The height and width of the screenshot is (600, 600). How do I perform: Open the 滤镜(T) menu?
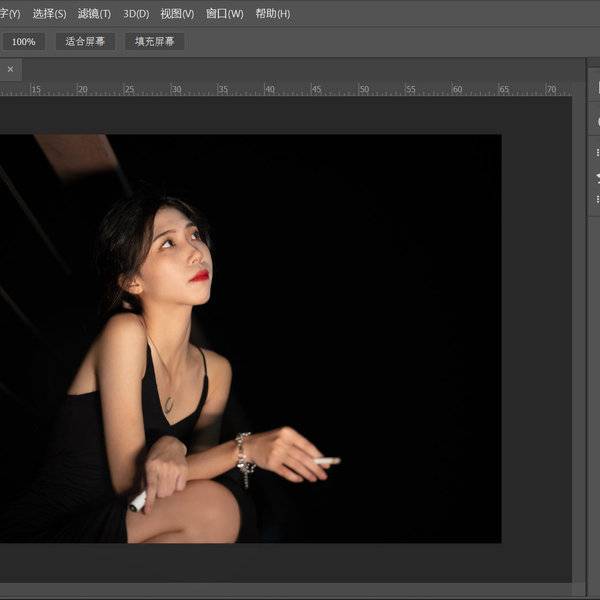(94, 14)
